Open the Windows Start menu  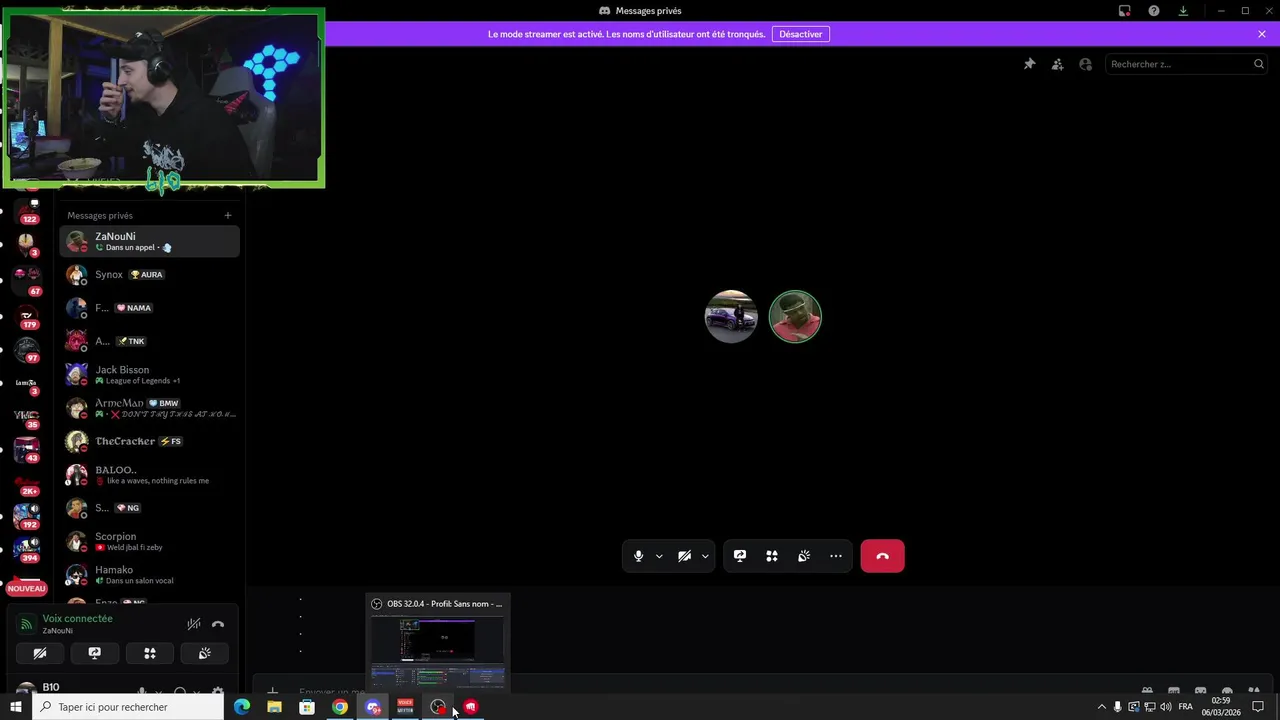16,707
